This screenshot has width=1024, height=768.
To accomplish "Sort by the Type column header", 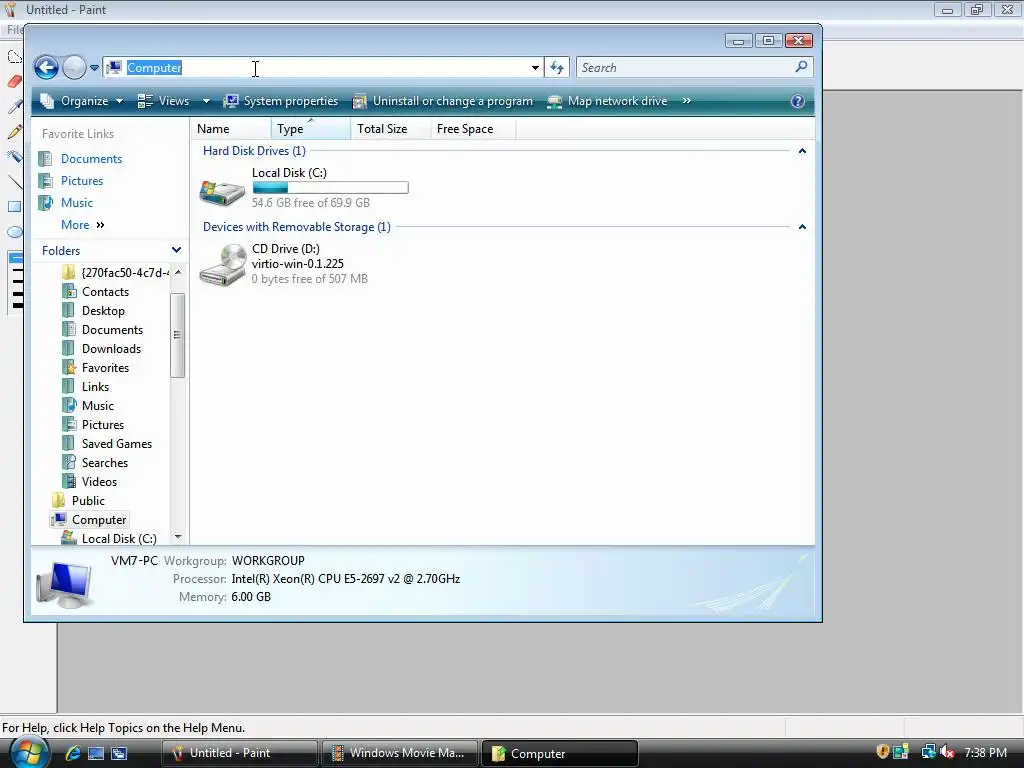I will 311,129.
